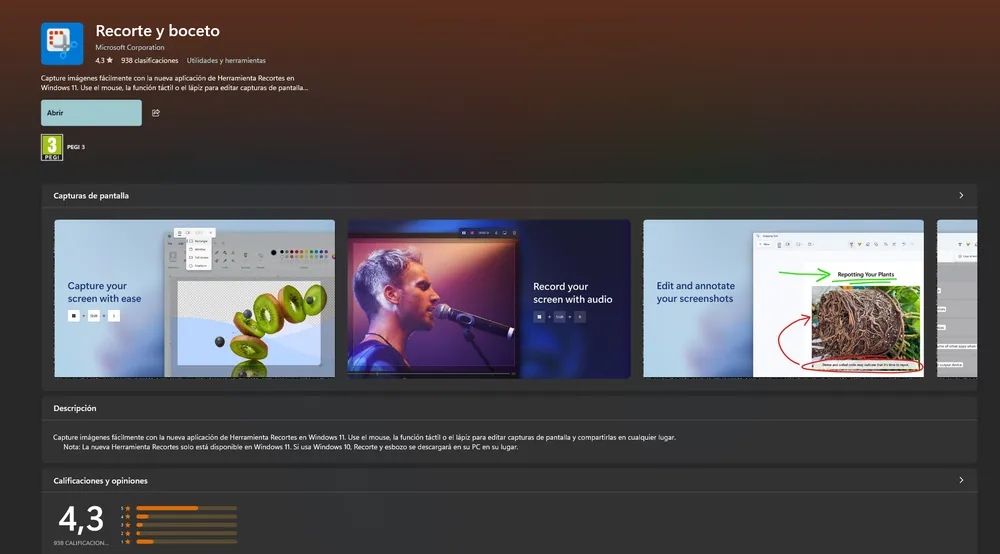Click the PEGI 3 rating badge
This screenshot has width=1000, height=554.
(52, 147)
